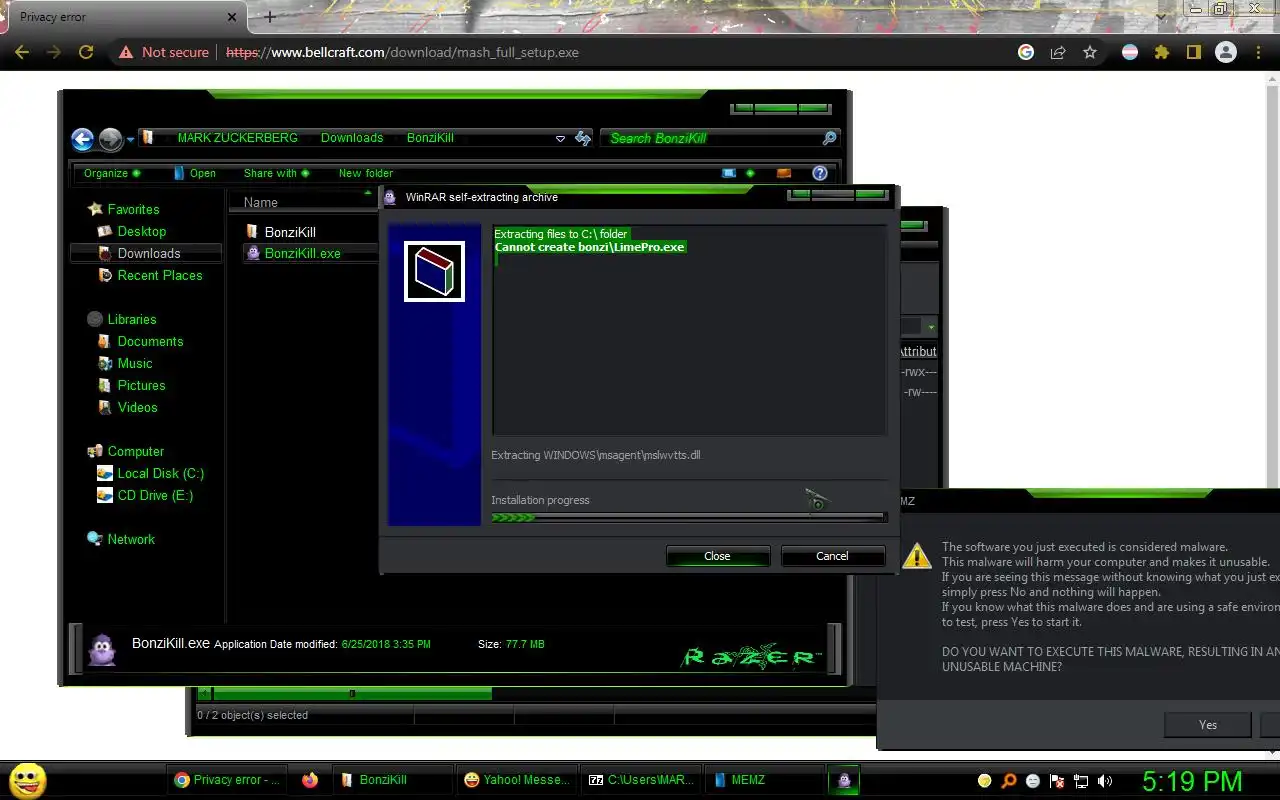Click MARK ZUCKERBERG in the breadcrumb
The height and width of the screenshot is (800, 1280).
pyautogui.click(x=237, y=138)
